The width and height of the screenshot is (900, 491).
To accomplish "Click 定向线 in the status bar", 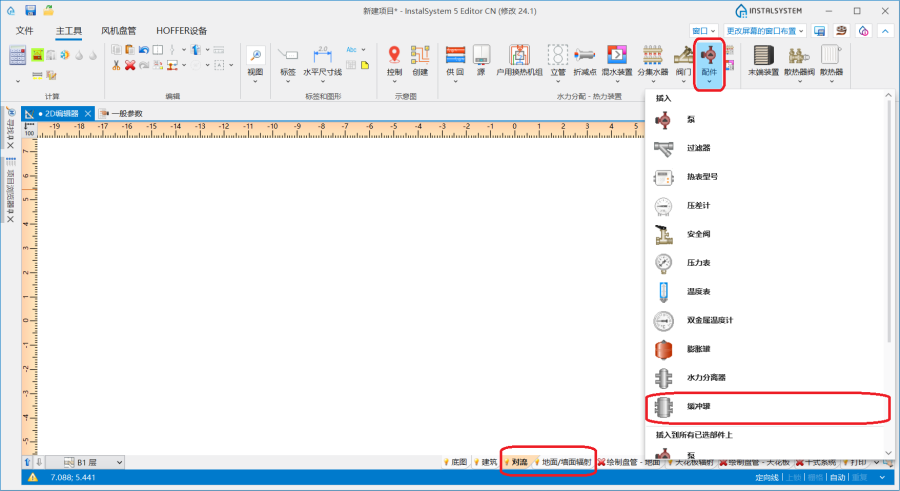I will pyautogui.click(x=766, y=478).
